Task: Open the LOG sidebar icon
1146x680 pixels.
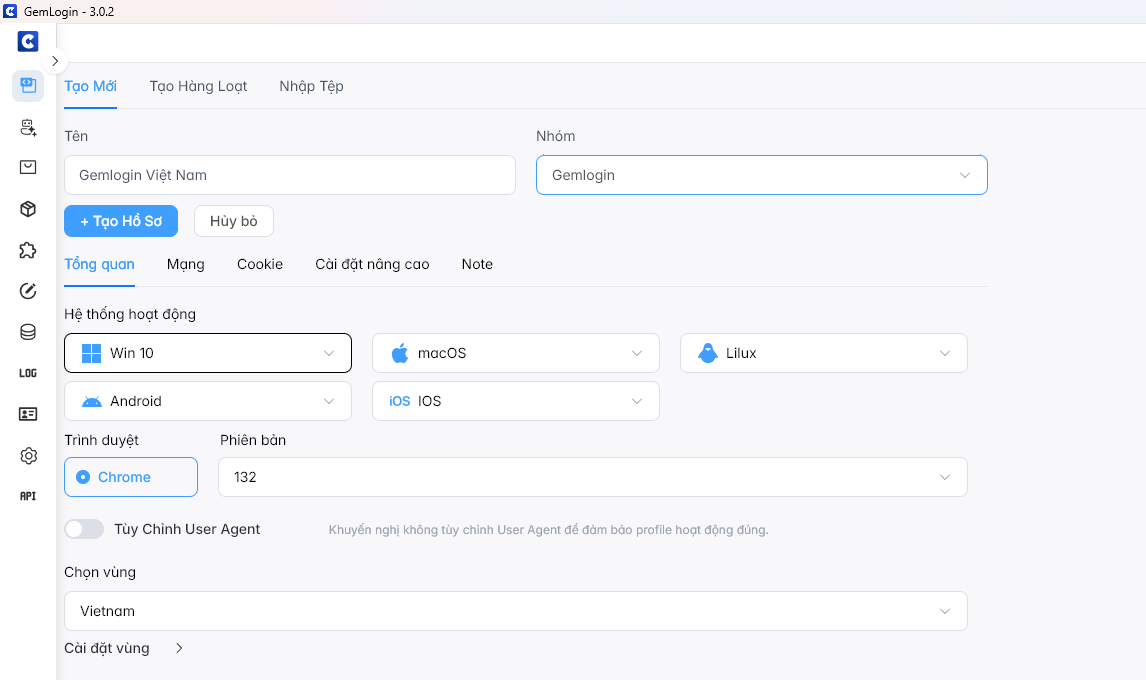Action: tap(28, 373)
